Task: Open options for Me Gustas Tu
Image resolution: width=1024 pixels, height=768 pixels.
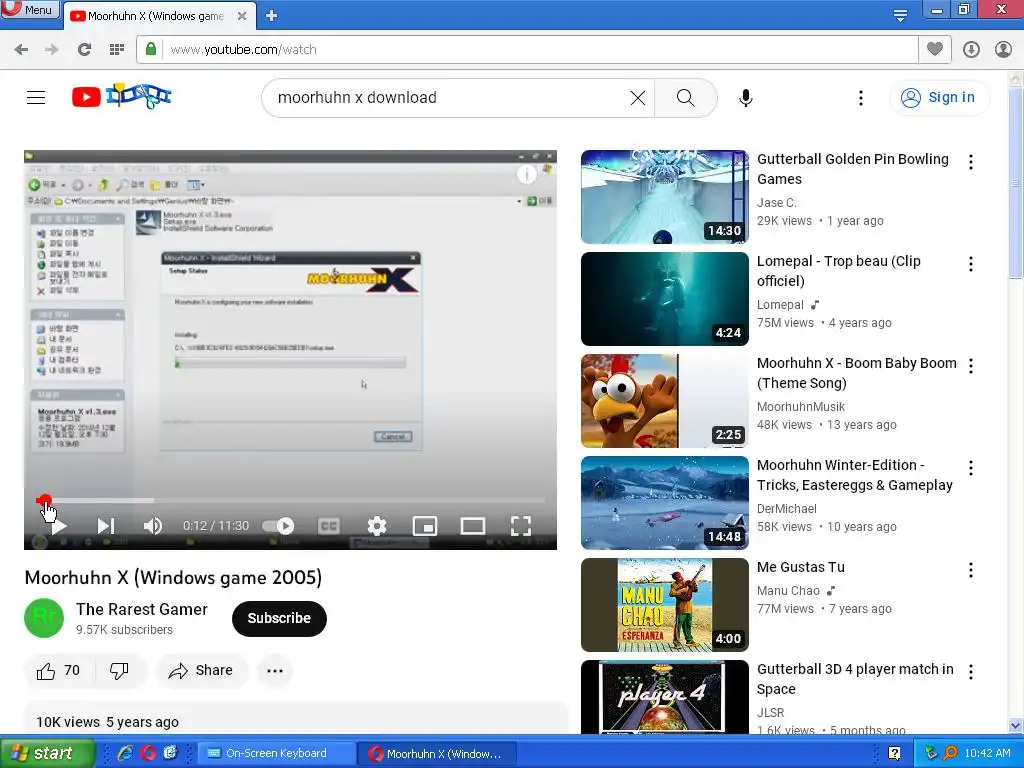Action: (x=971, y=570)
